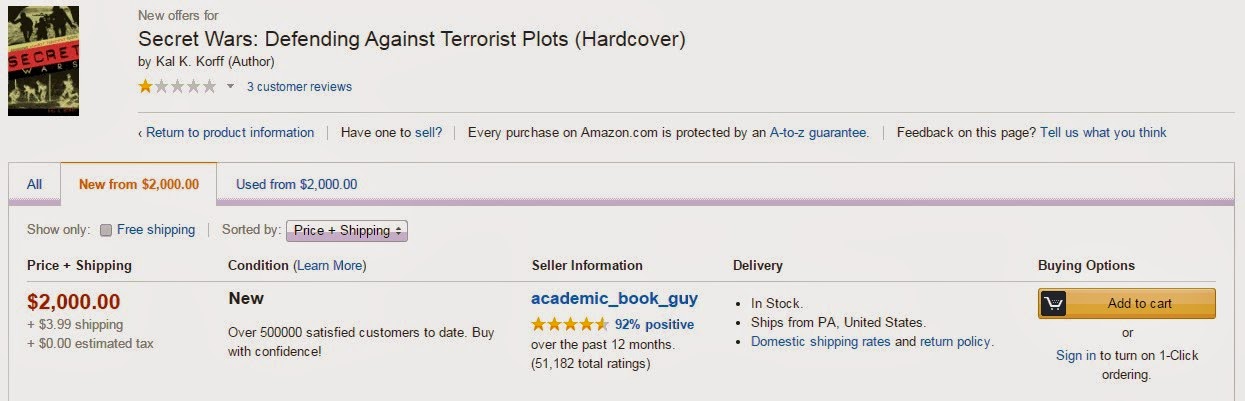Switch to Used from $2,000.00 tab
1245x401 pixels.
[x=296, y=184]
